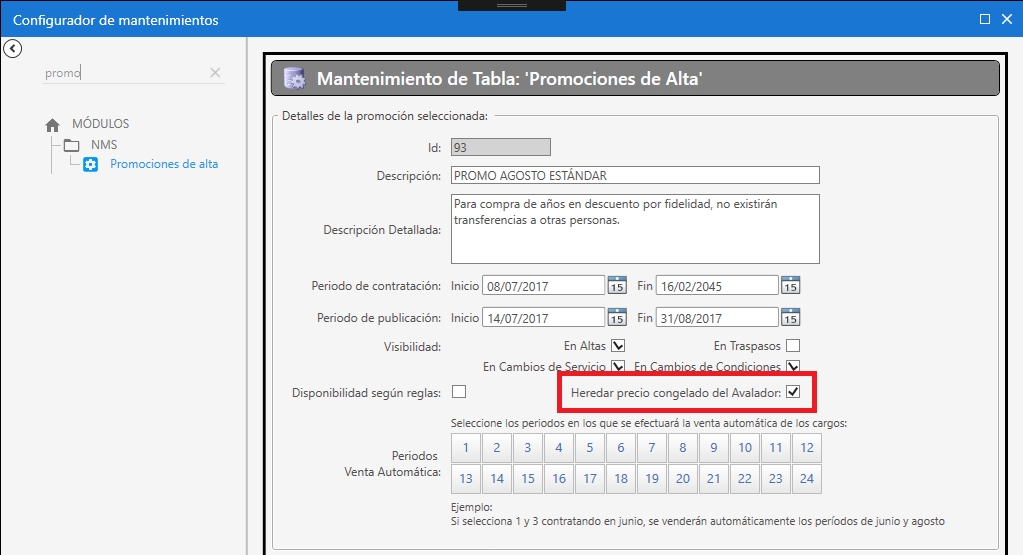
Task: Click period 17 button
Action: (x=590, y=479)
